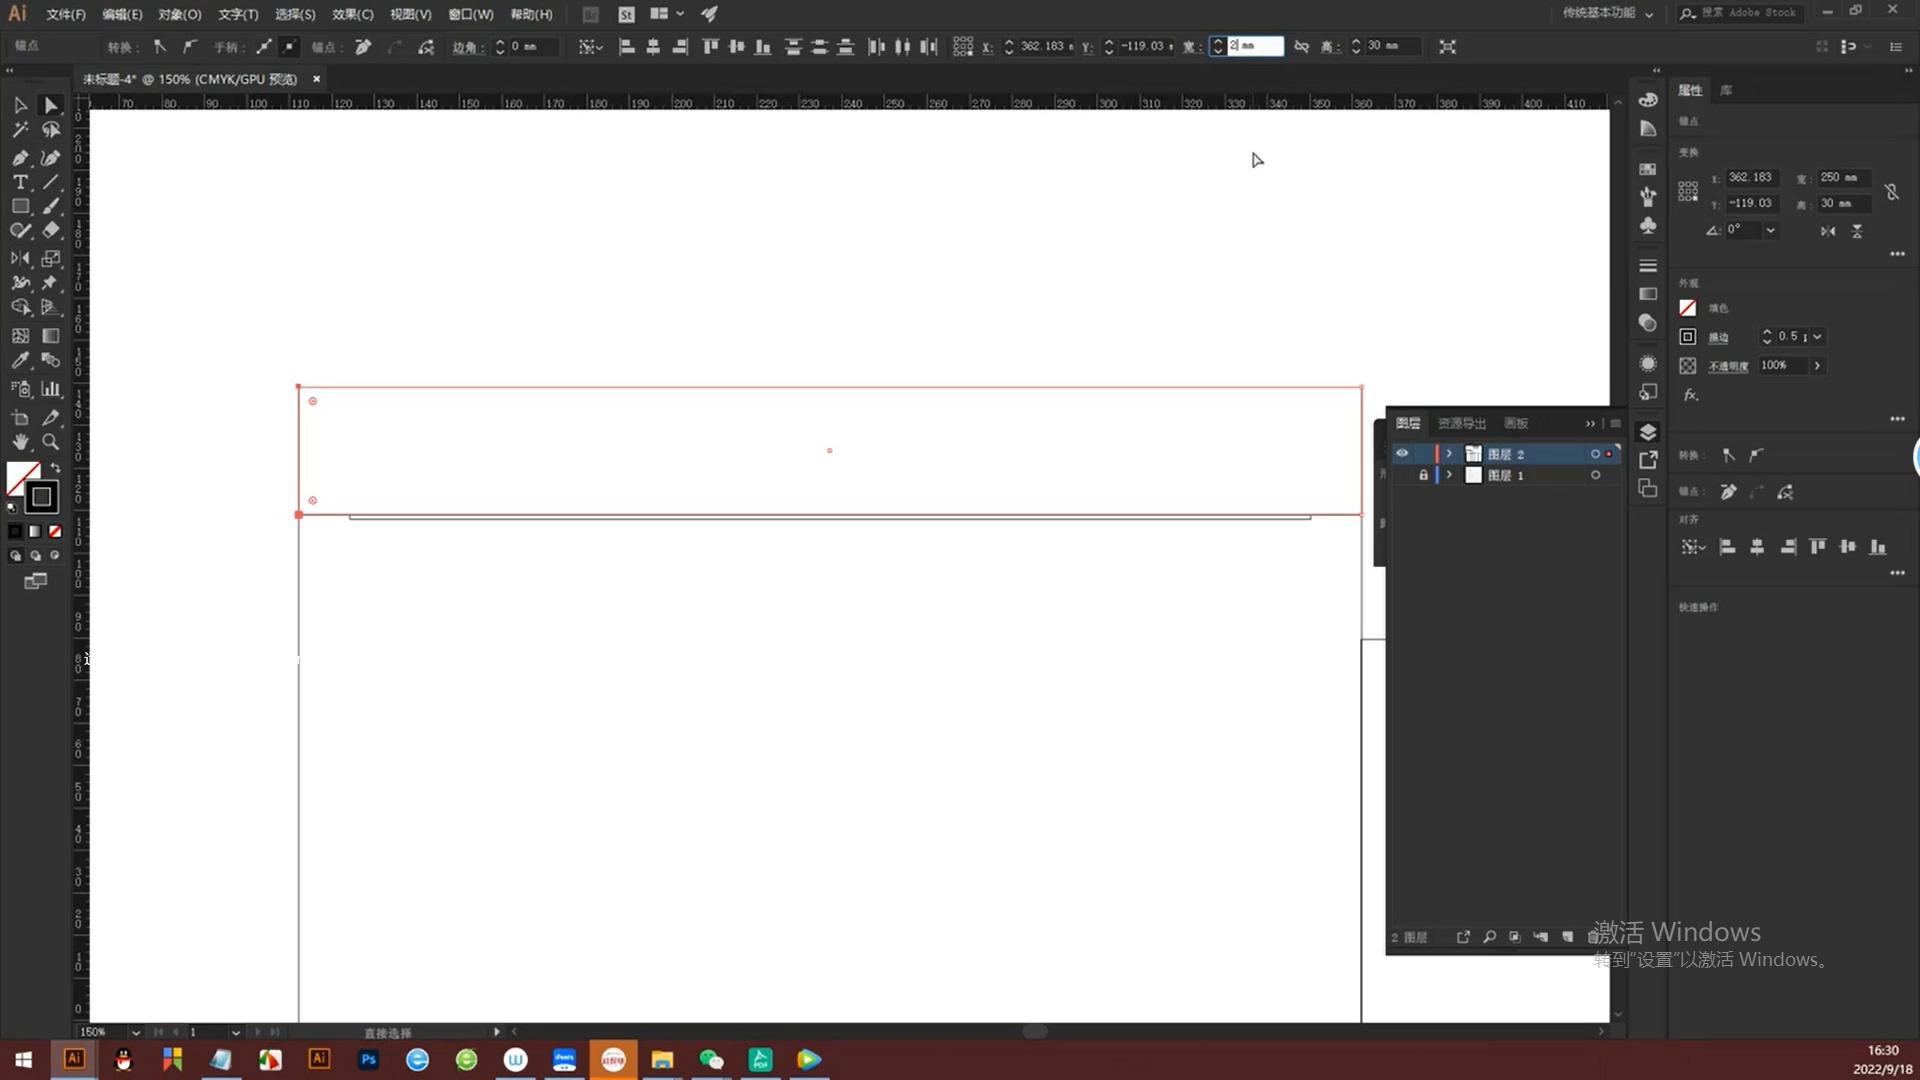
Task: Toggle lock on 图层 1
Action: tap(1423, 475)
